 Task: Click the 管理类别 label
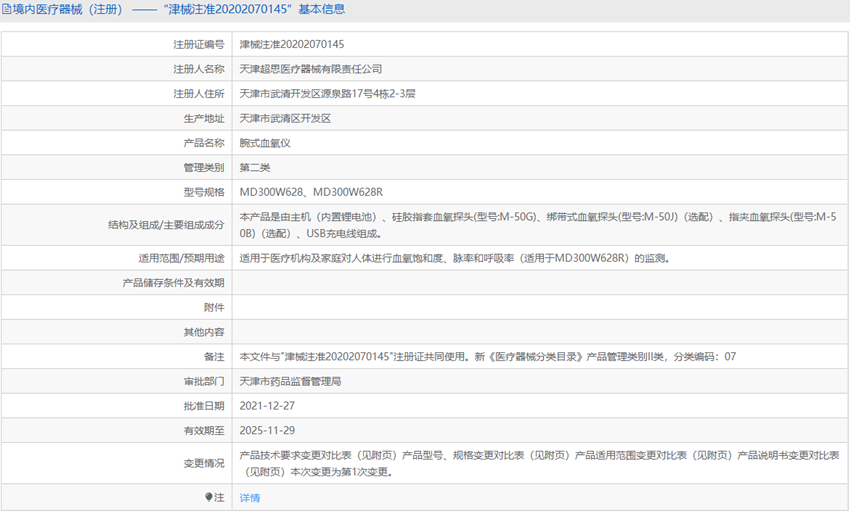point(204,168)
